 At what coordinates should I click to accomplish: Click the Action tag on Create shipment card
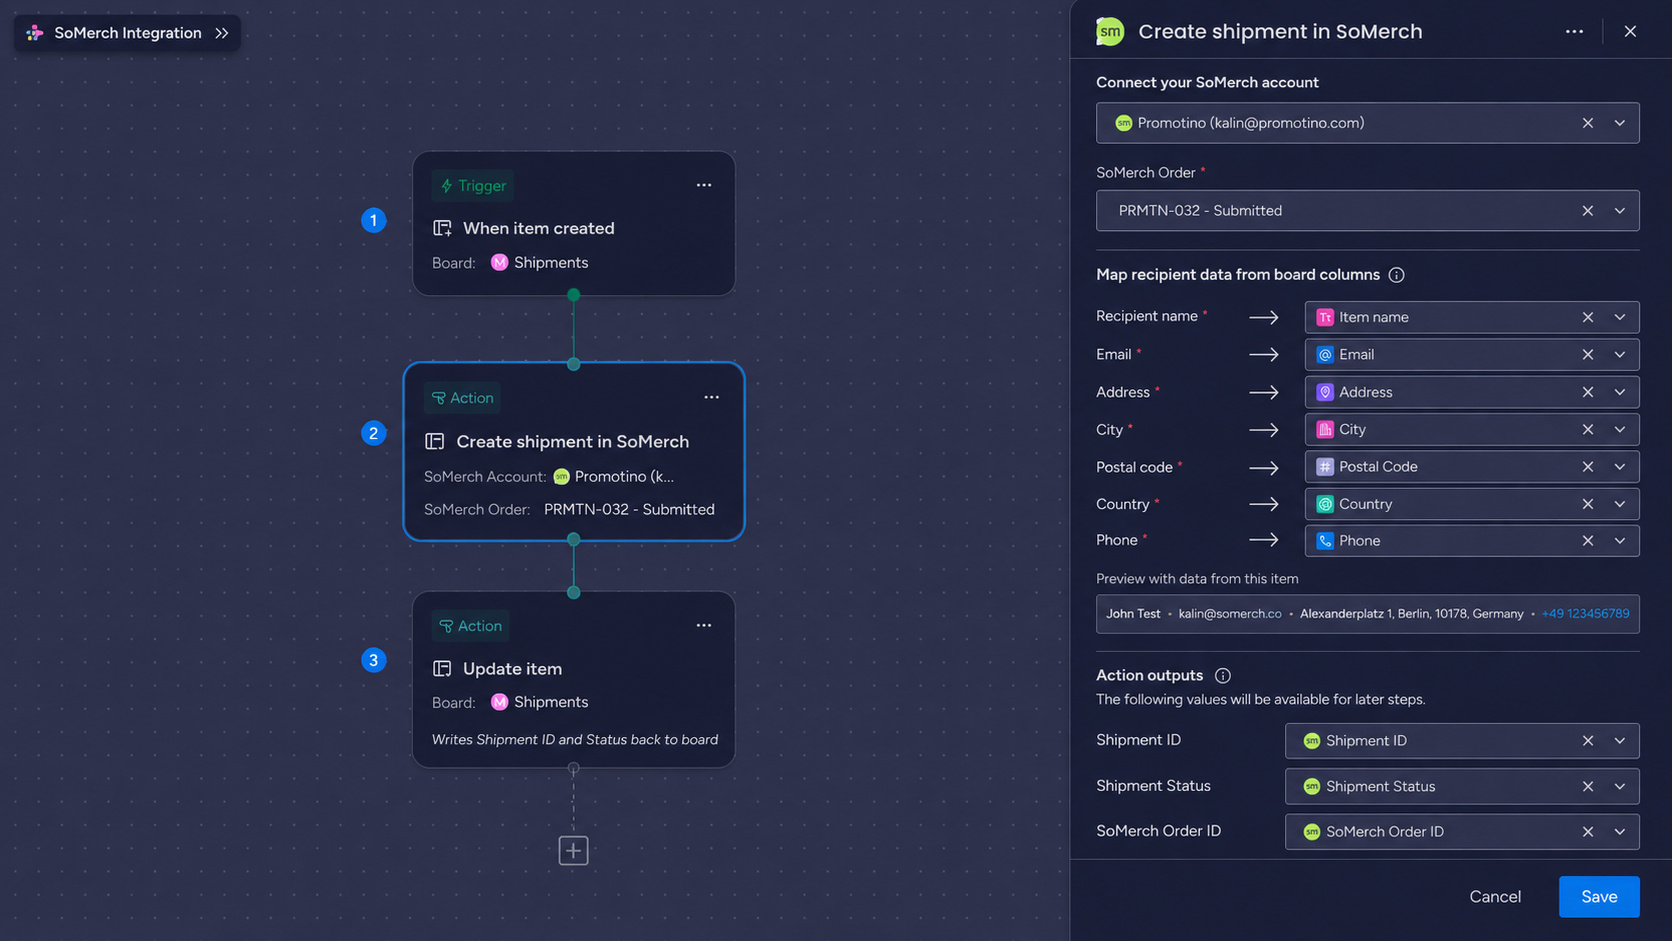[462, 398]
